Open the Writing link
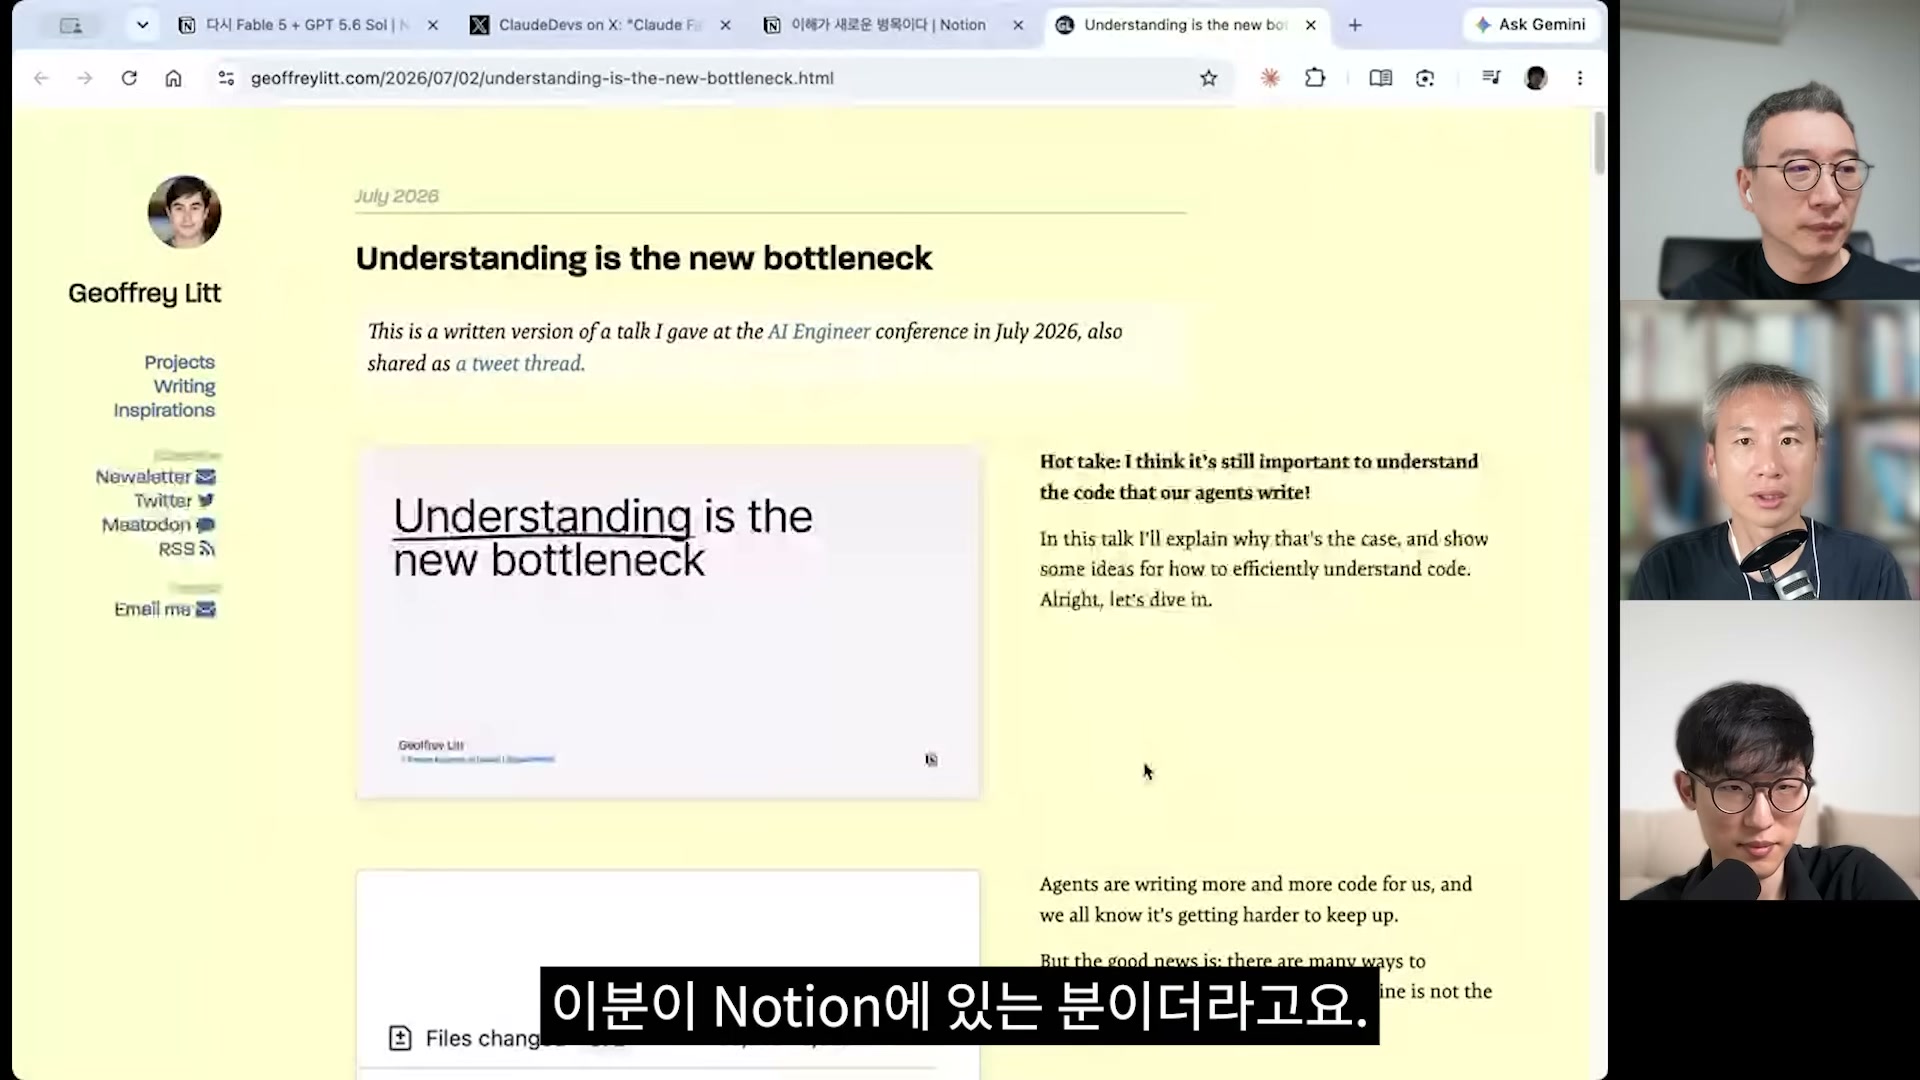1920x1080 pixels. pyautogui.click(x=184, y=386)
